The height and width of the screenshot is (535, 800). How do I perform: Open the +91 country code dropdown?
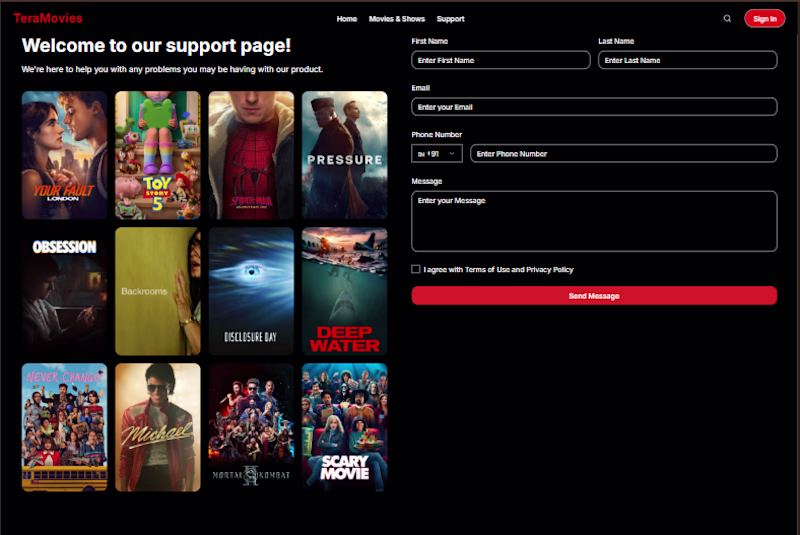click(x=437, y=154)
